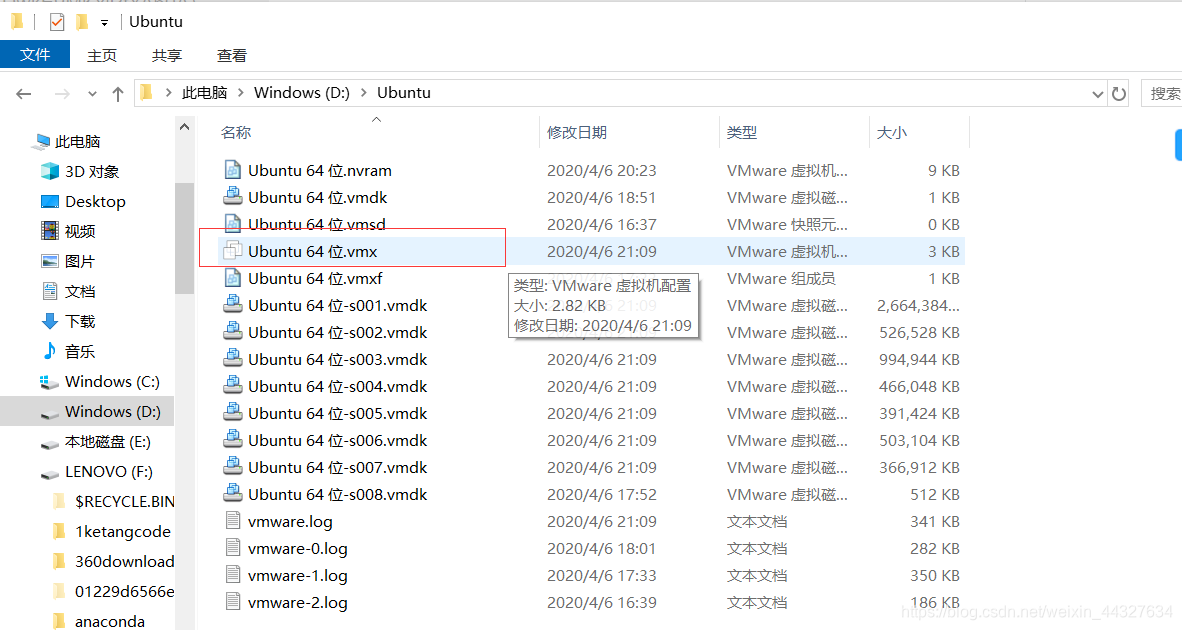Click the vmware-1.log file icon
1182x630 pixels.
233,575
